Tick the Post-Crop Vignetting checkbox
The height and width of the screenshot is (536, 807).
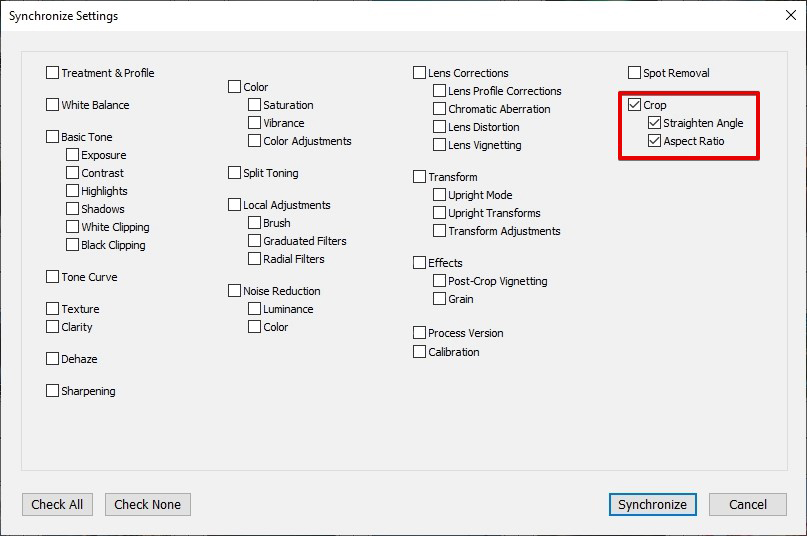tap(440, 281)
